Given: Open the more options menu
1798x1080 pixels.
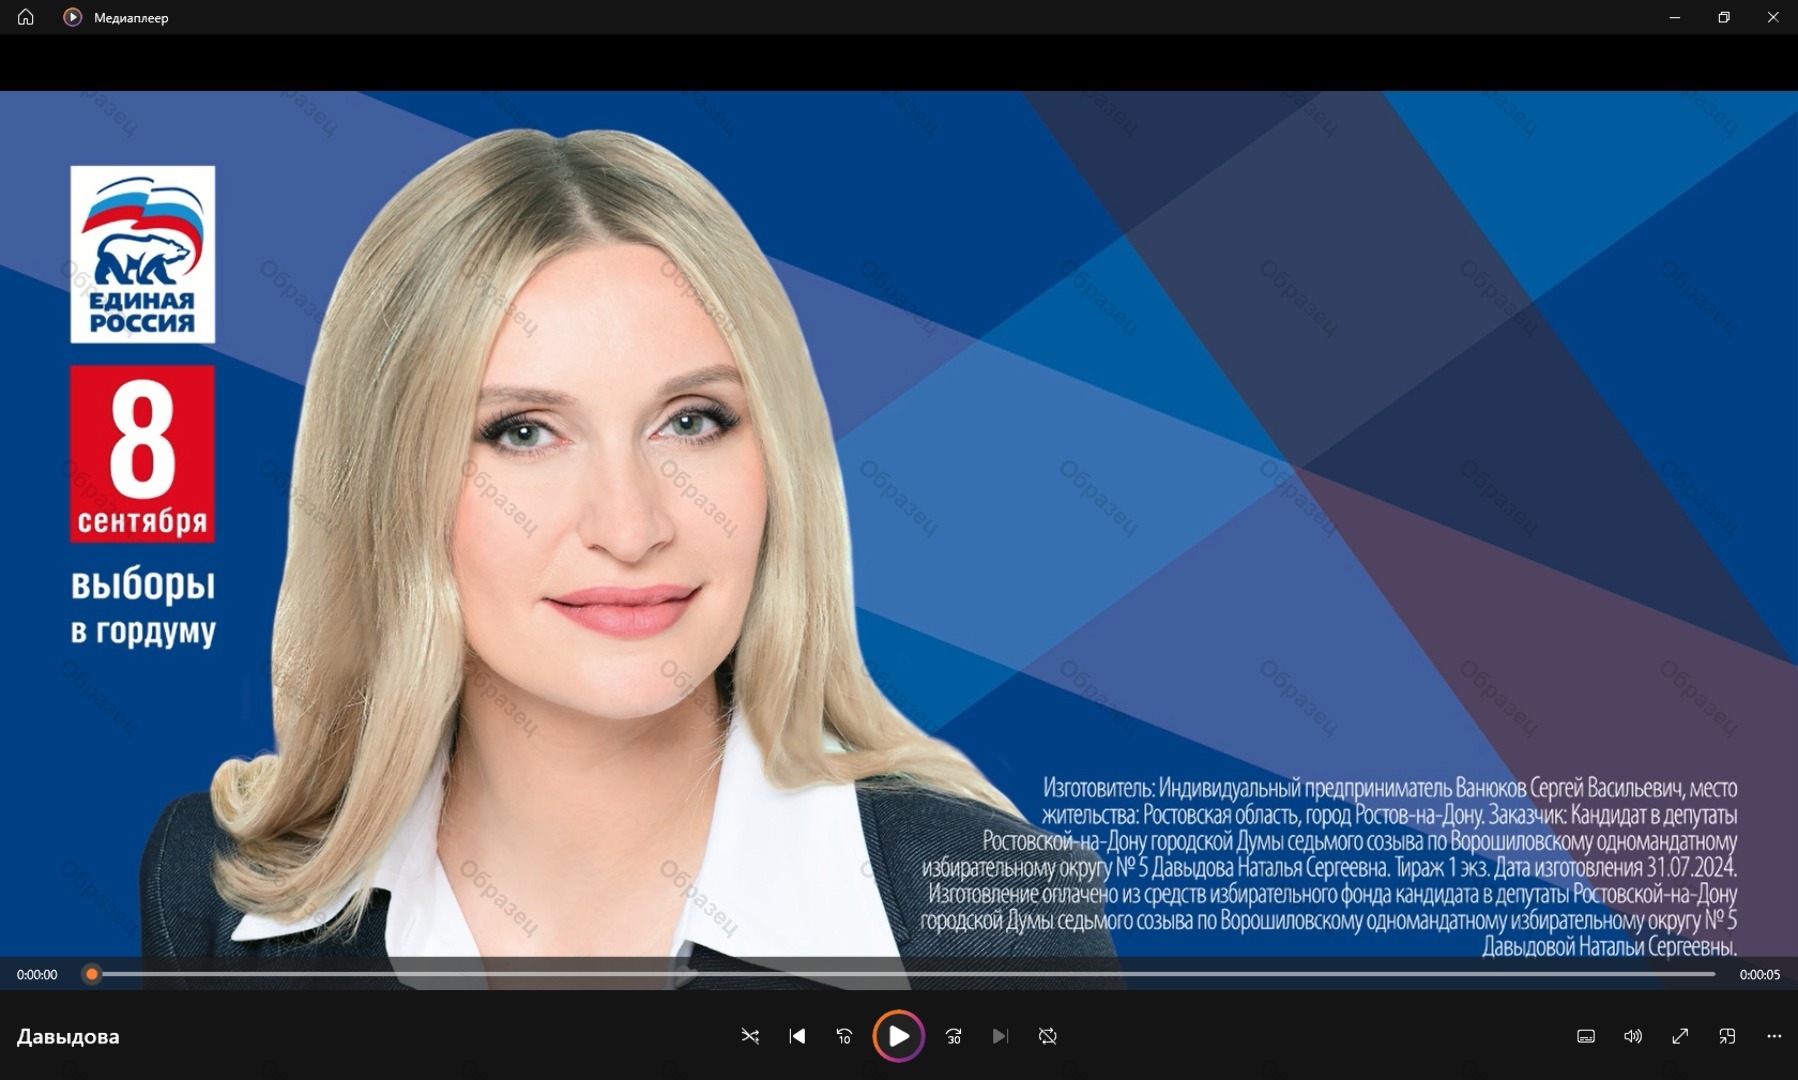Looking at the screenshot, I should pyautogui.click(x=1774, y=1036).
